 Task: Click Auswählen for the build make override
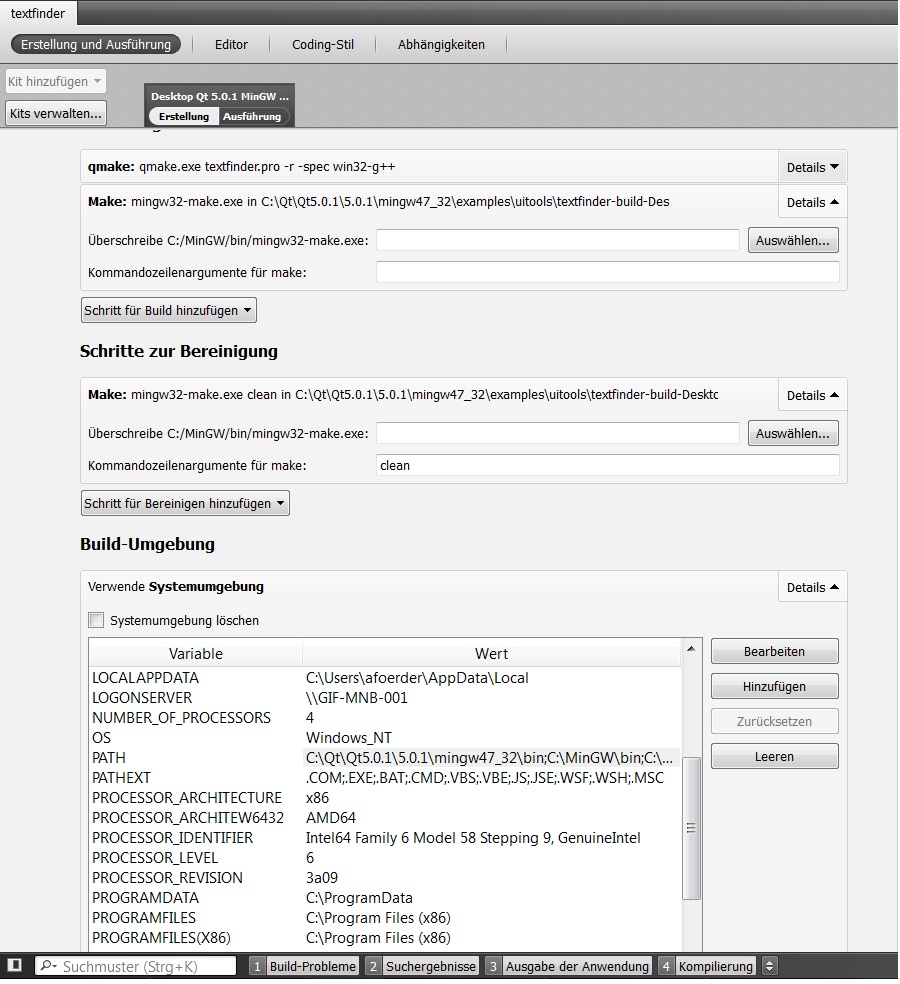(793, 241)
